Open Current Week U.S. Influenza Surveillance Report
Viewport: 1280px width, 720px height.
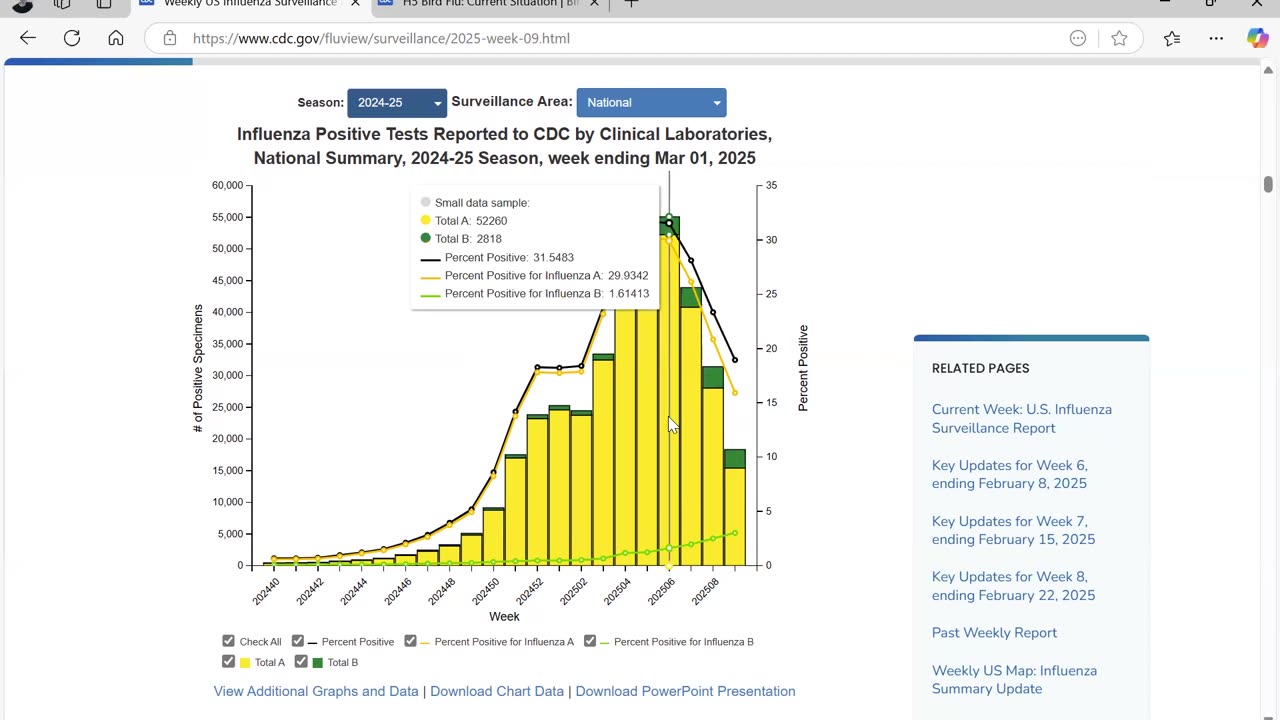click(x=1022, y=418)
